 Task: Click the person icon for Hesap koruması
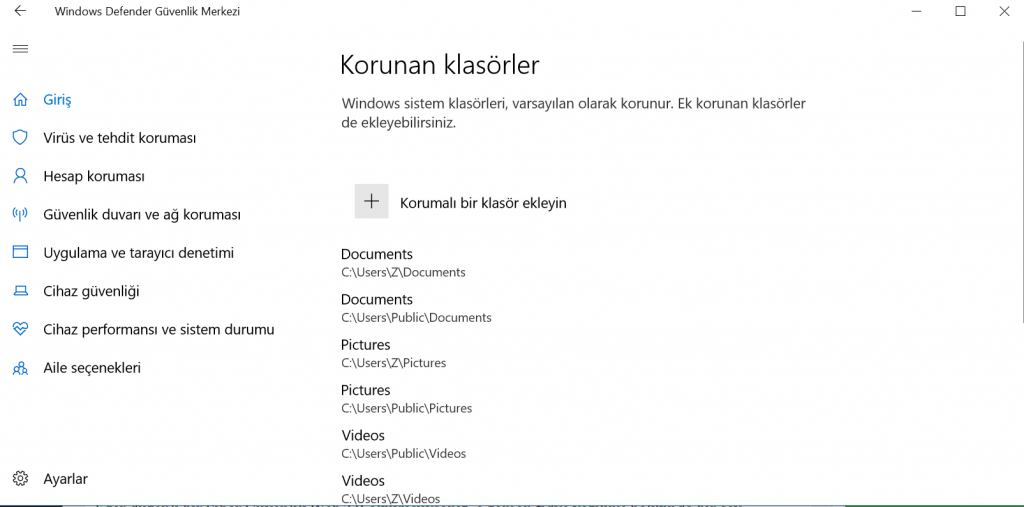(20, 176)
